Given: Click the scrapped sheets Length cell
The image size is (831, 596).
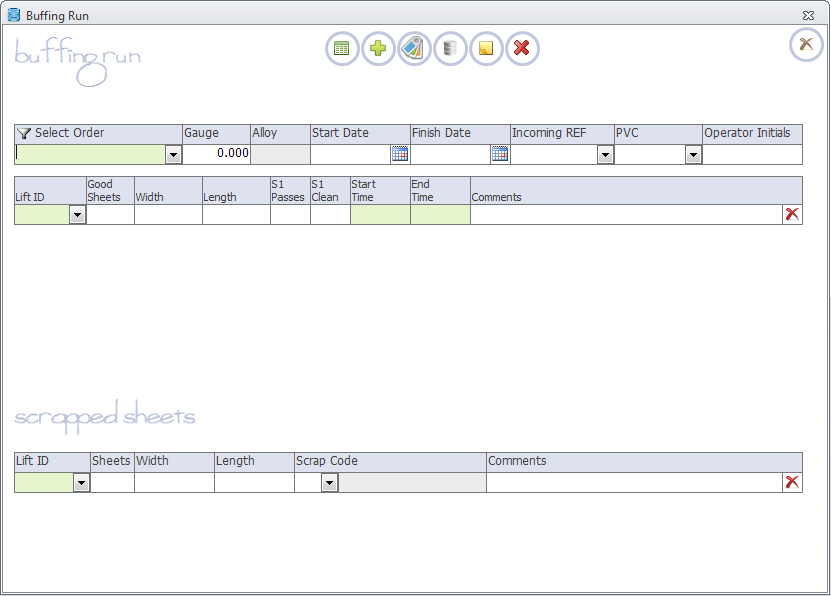Looking at the screenshot, I should tap(254, 483).
